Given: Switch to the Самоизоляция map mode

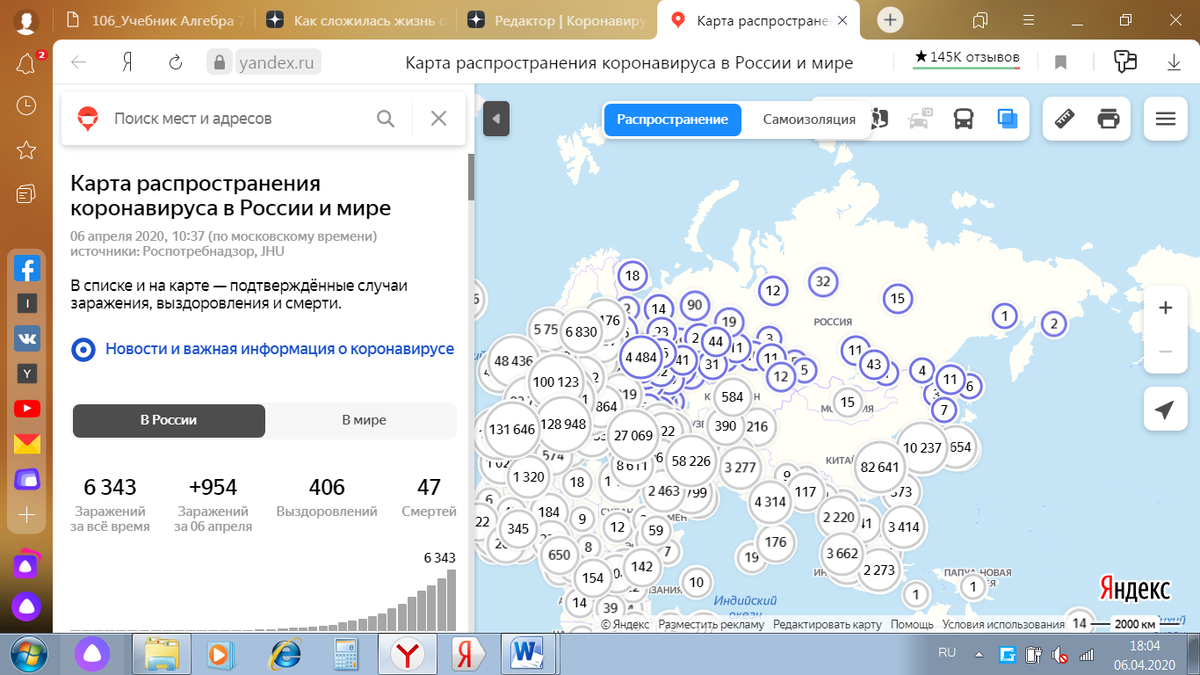Looking at the screenshot, I should tap(809, 119).
